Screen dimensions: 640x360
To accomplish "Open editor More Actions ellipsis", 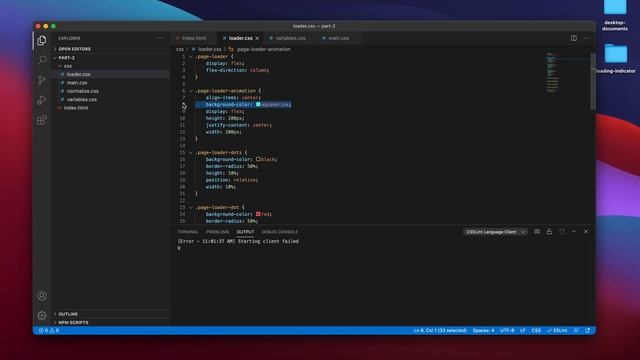I will coord(586,38).
